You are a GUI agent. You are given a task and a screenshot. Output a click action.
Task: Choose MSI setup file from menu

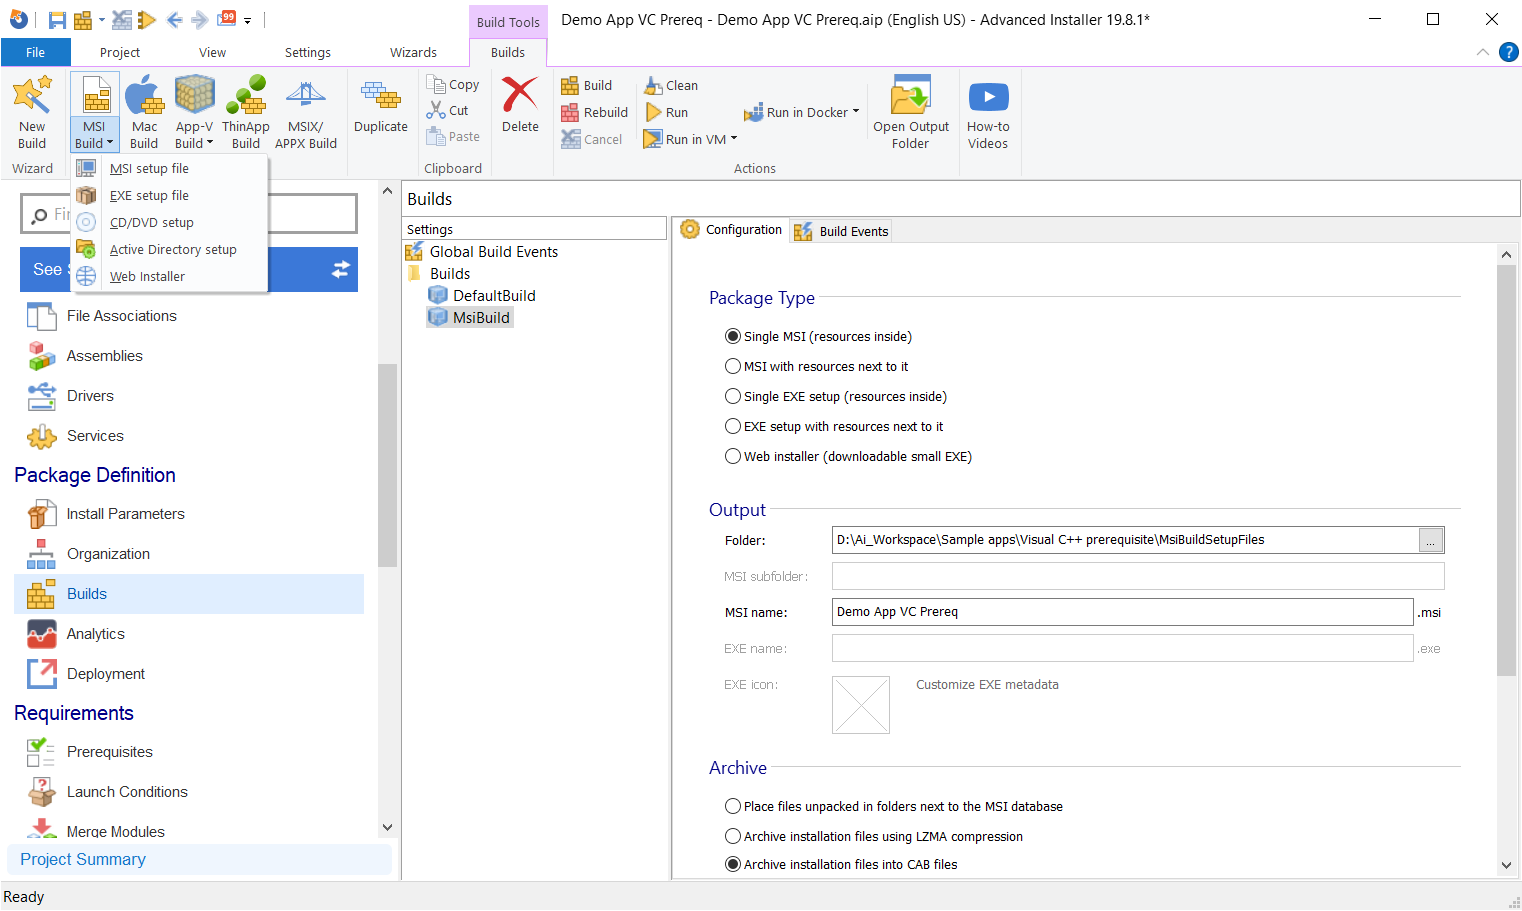tap(170, 169)
